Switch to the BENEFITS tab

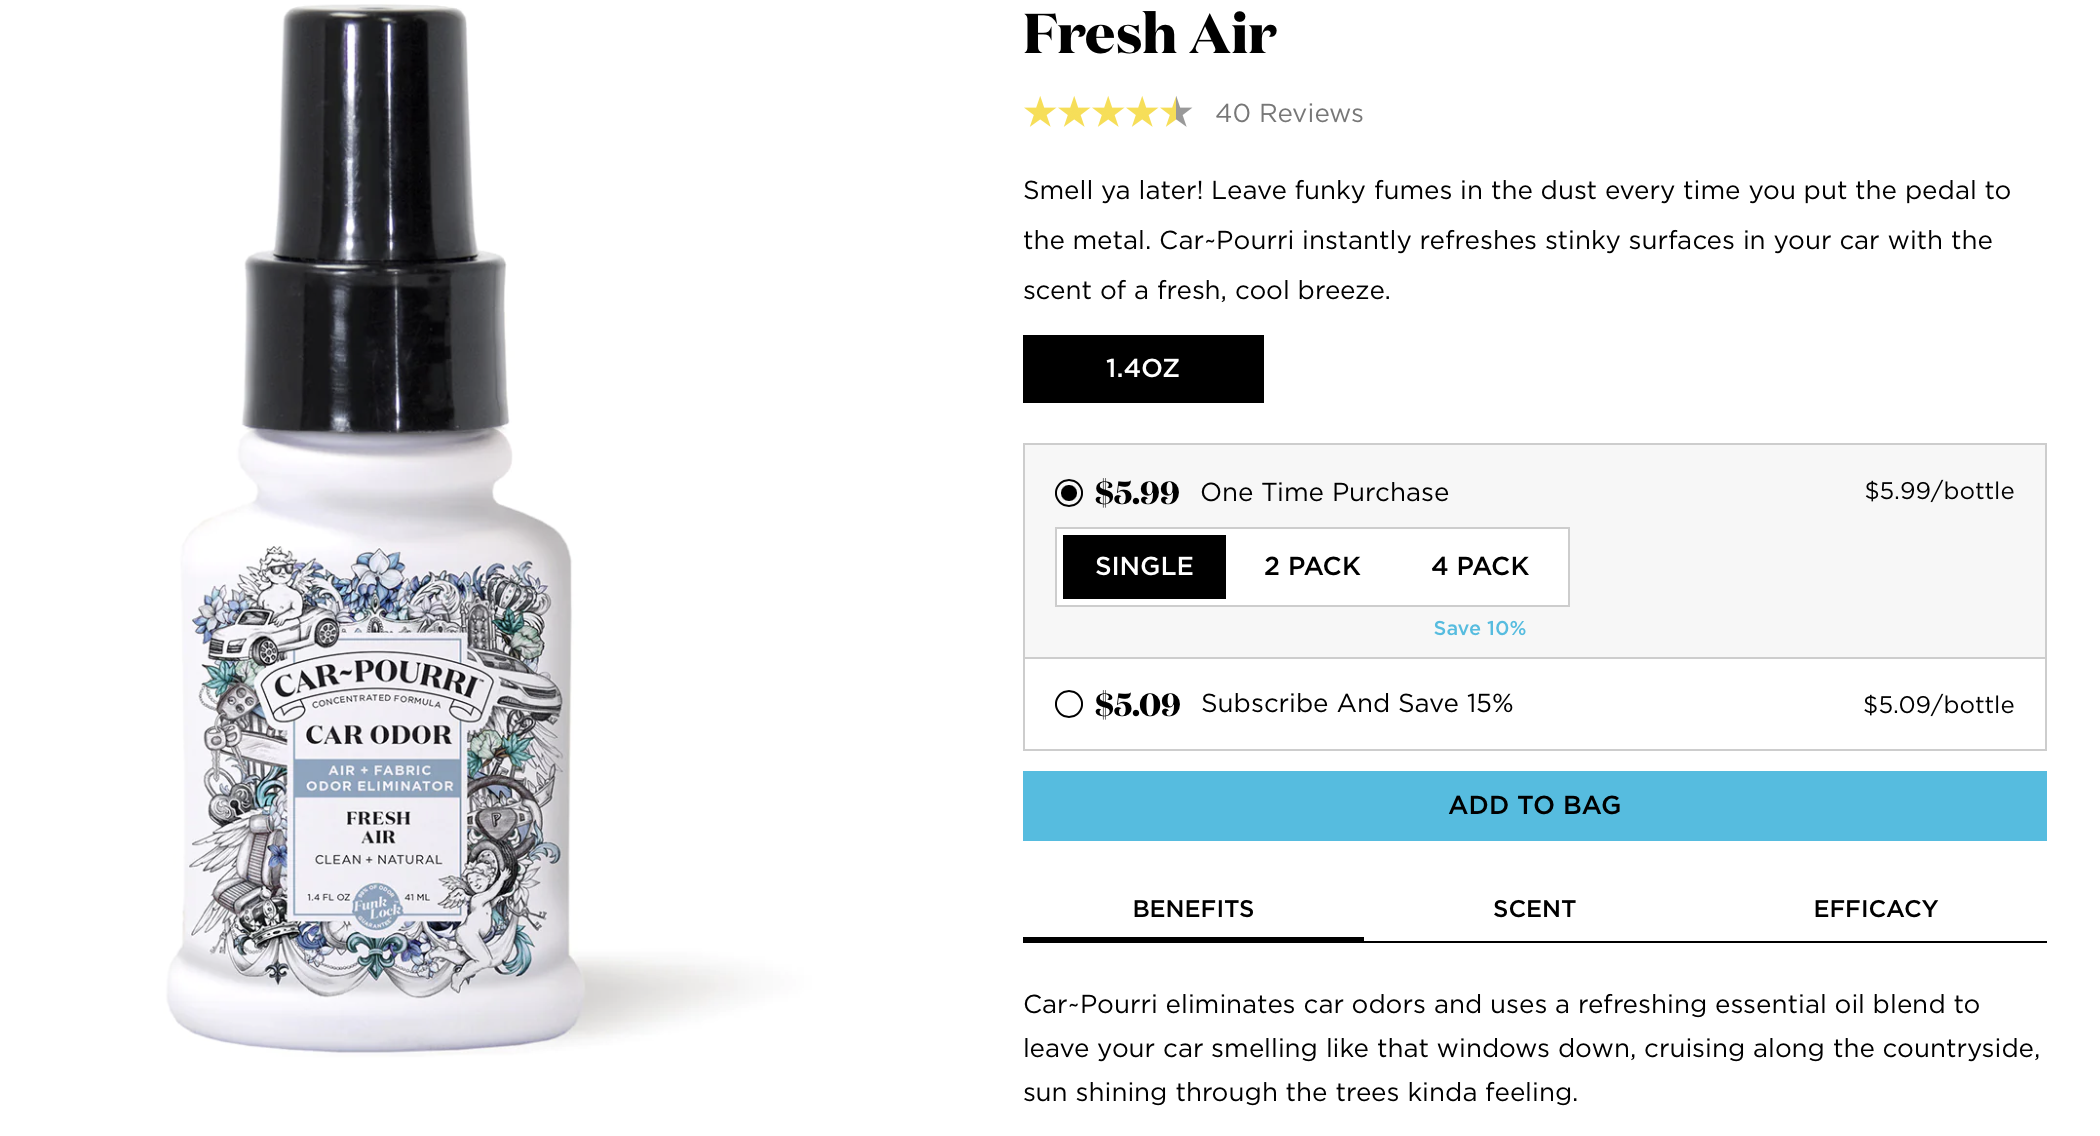(x=1193, y=909)
